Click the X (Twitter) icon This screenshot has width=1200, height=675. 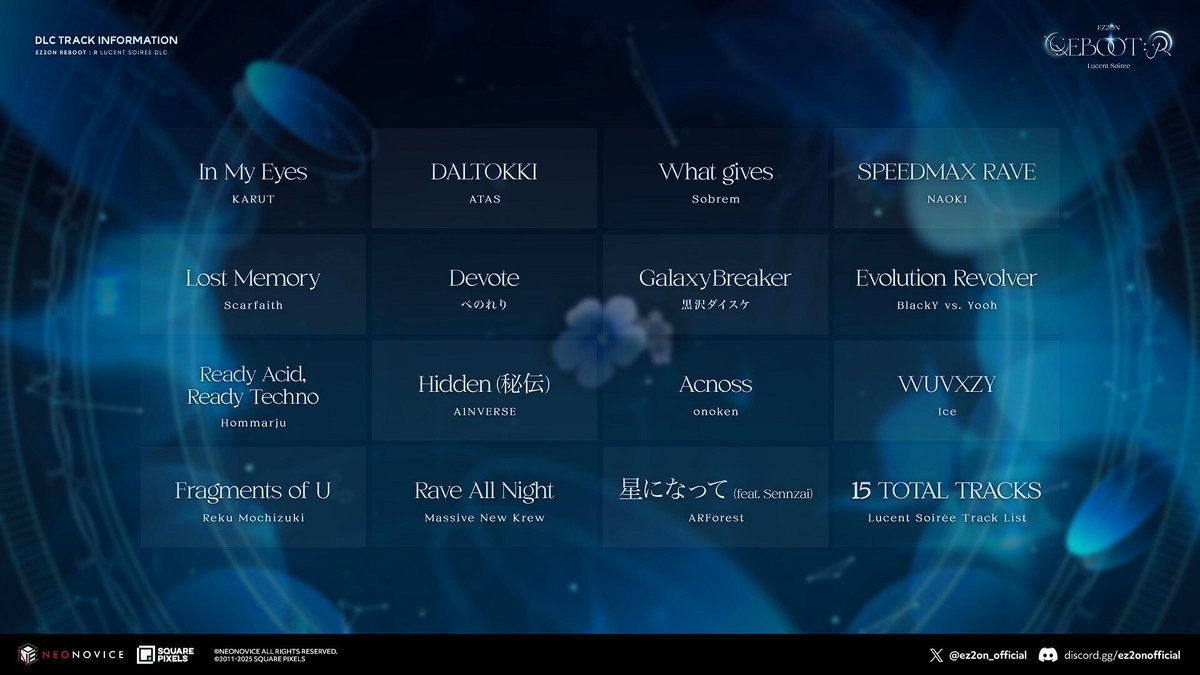936,655
